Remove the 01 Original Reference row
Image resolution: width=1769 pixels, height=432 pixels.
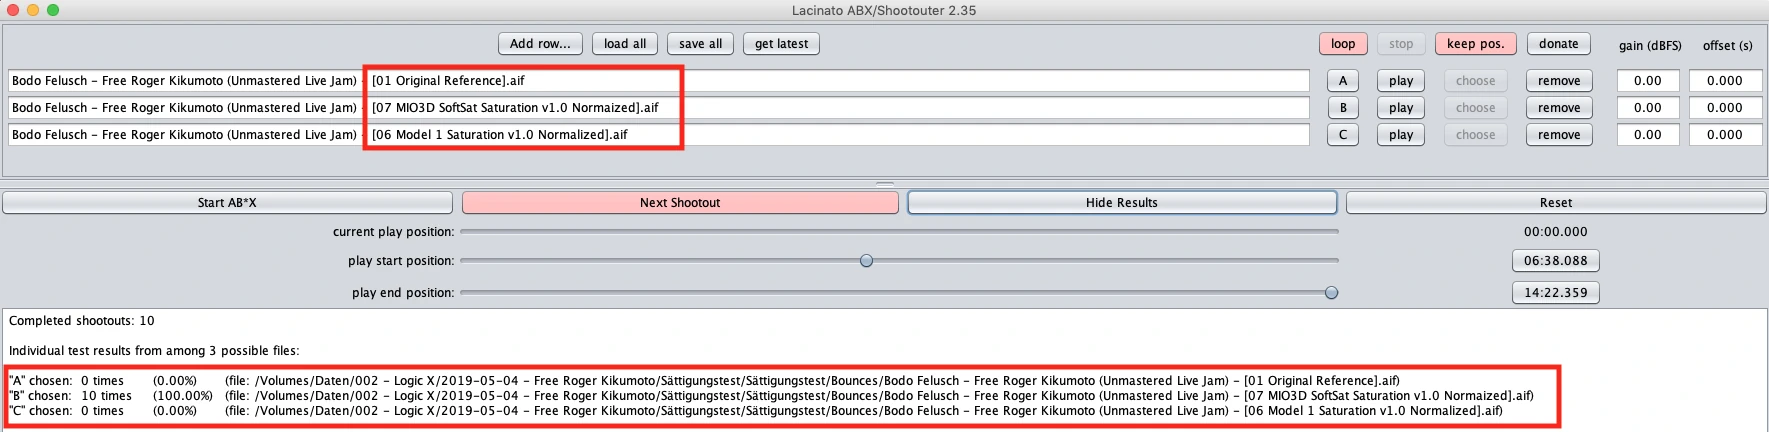[1559, 81]
